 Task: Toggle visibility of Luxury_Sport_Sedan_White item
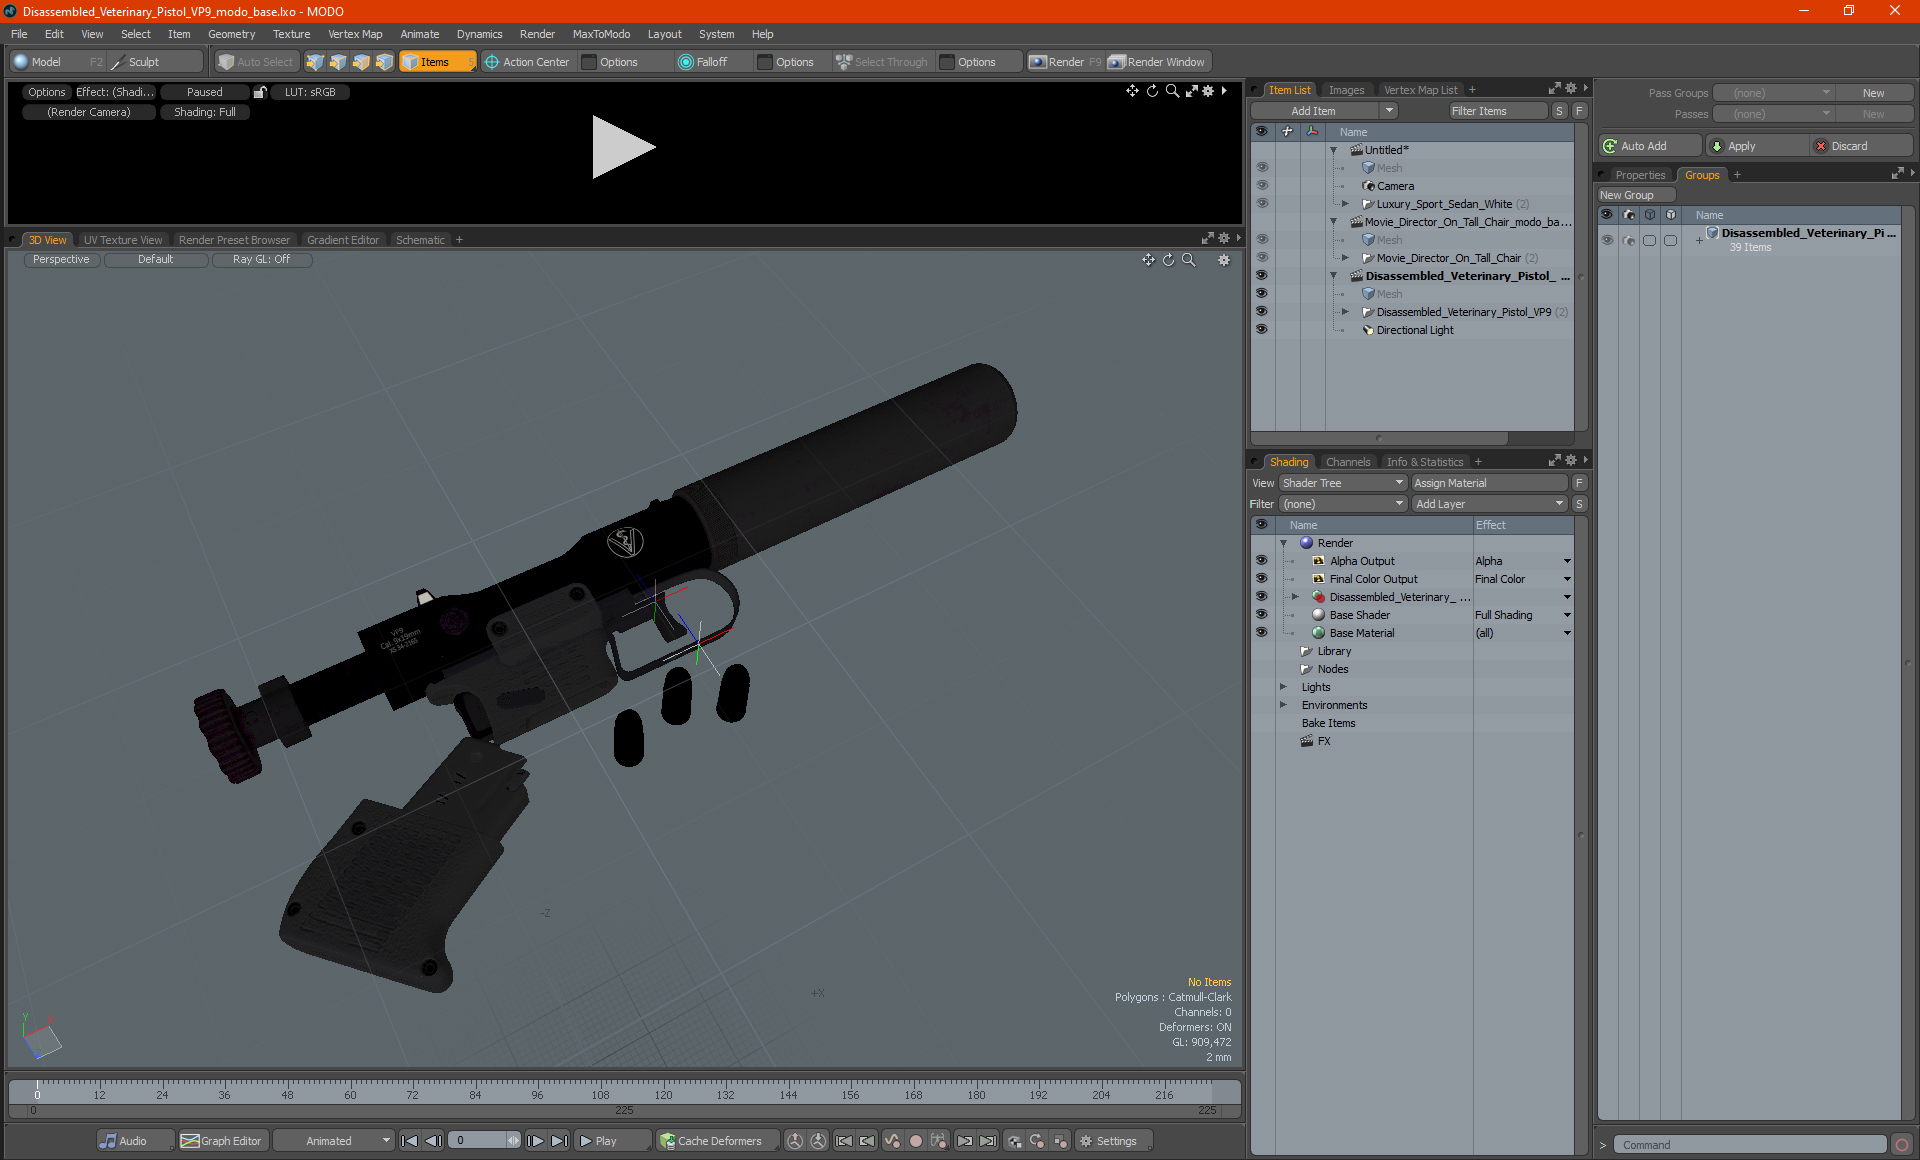tap(1261, 204)
